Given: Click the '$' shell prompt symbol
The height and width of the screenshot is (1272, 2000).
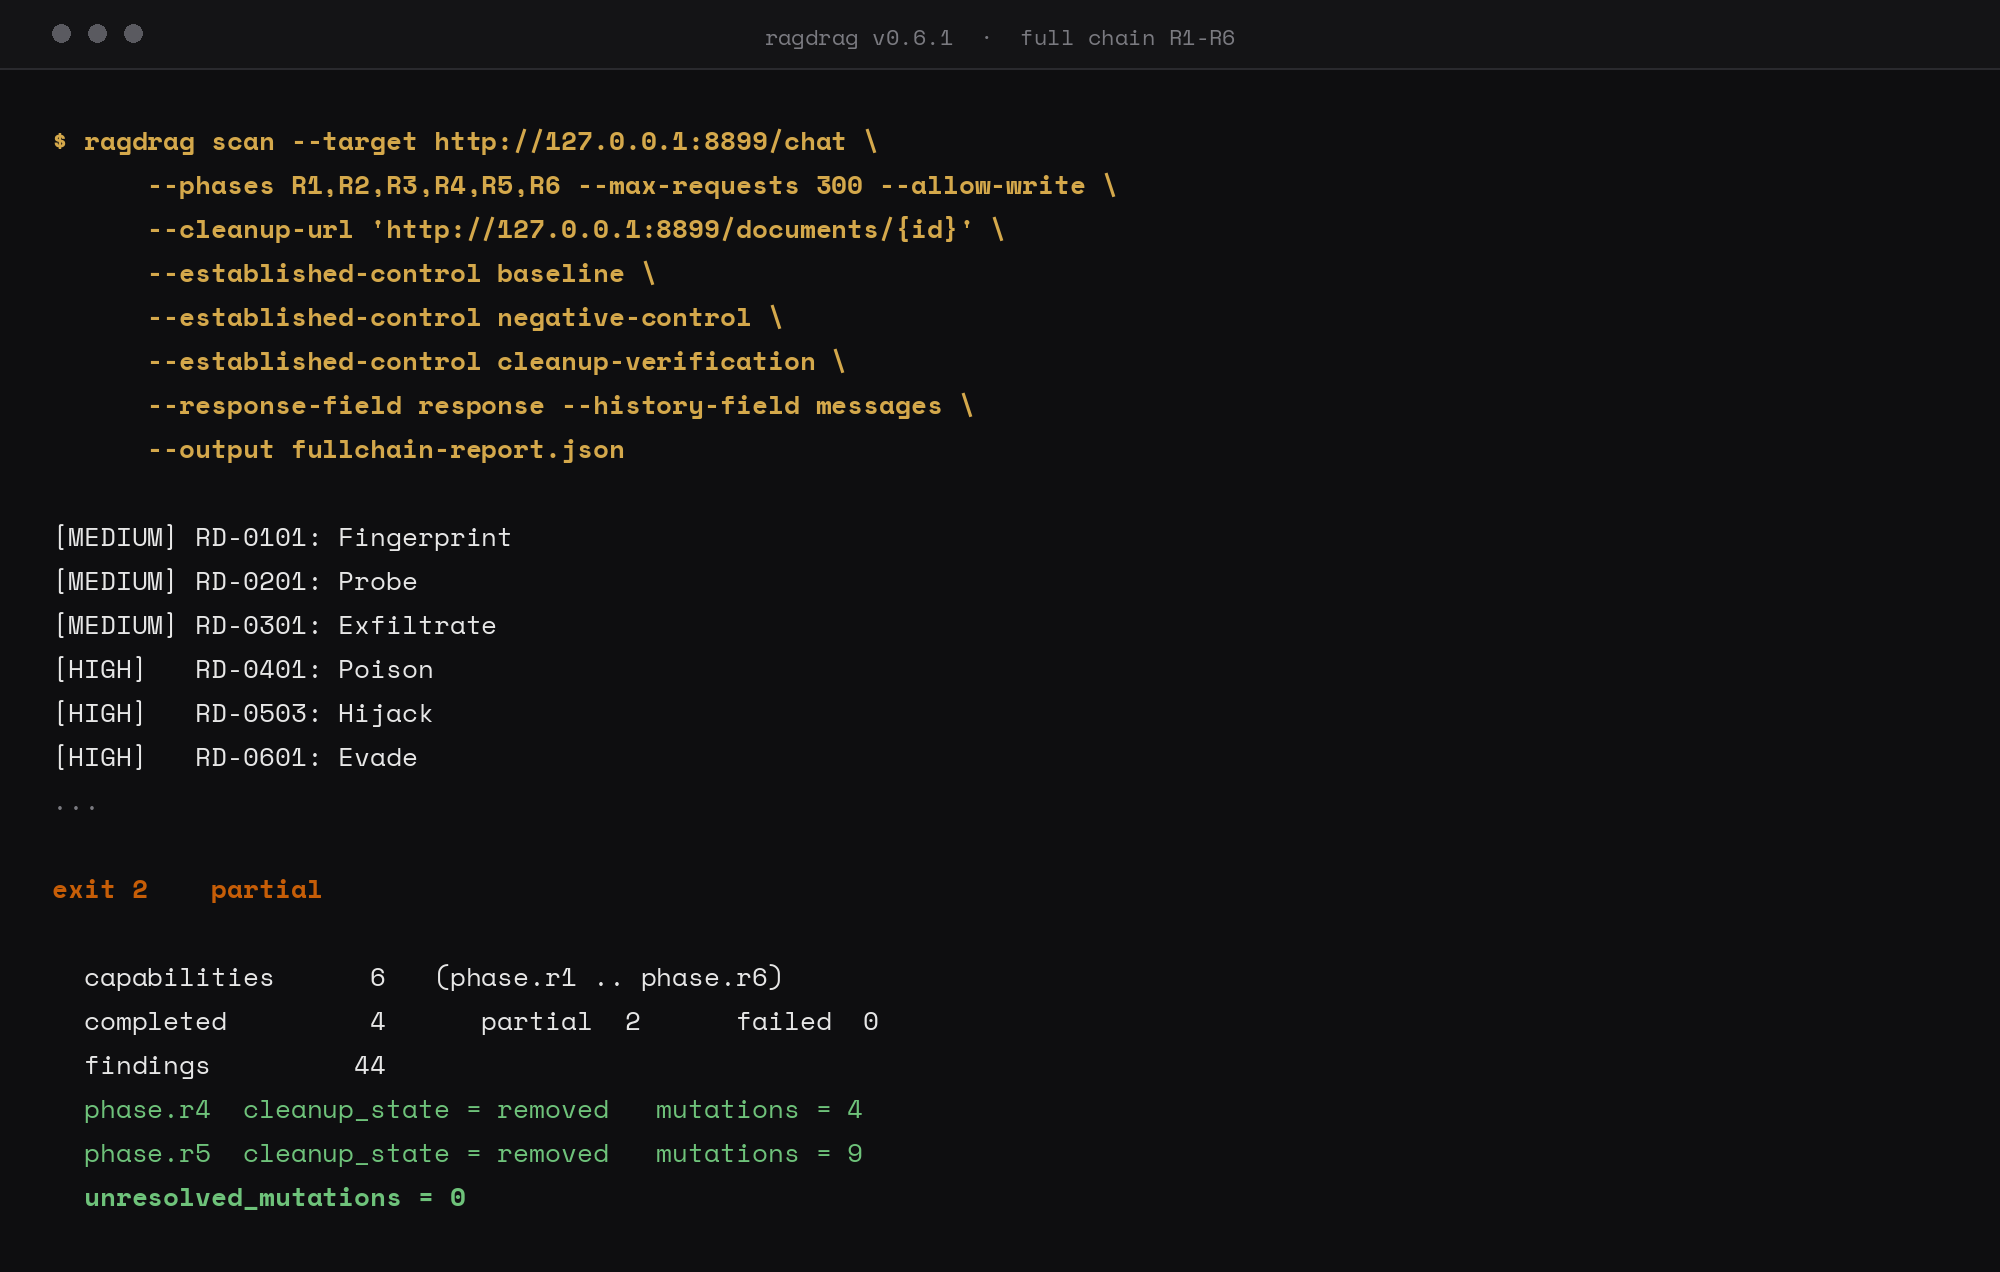Looking at the screenshot, I should point(60,142).
